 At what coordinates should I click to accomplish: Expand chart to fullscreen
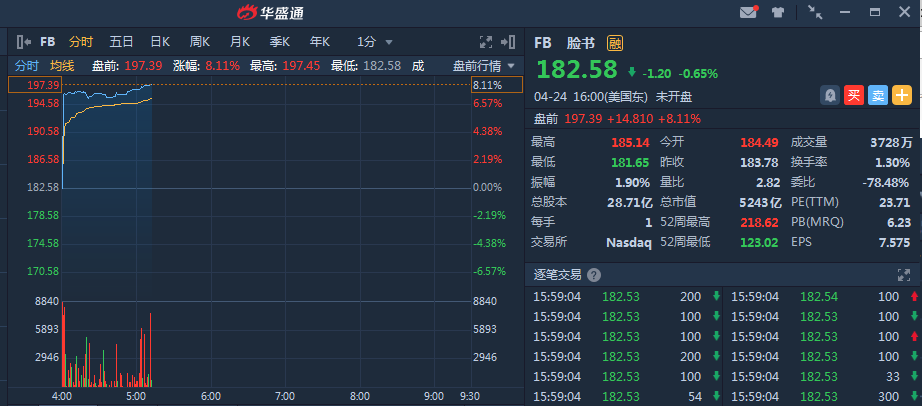(x=487, y=42)
